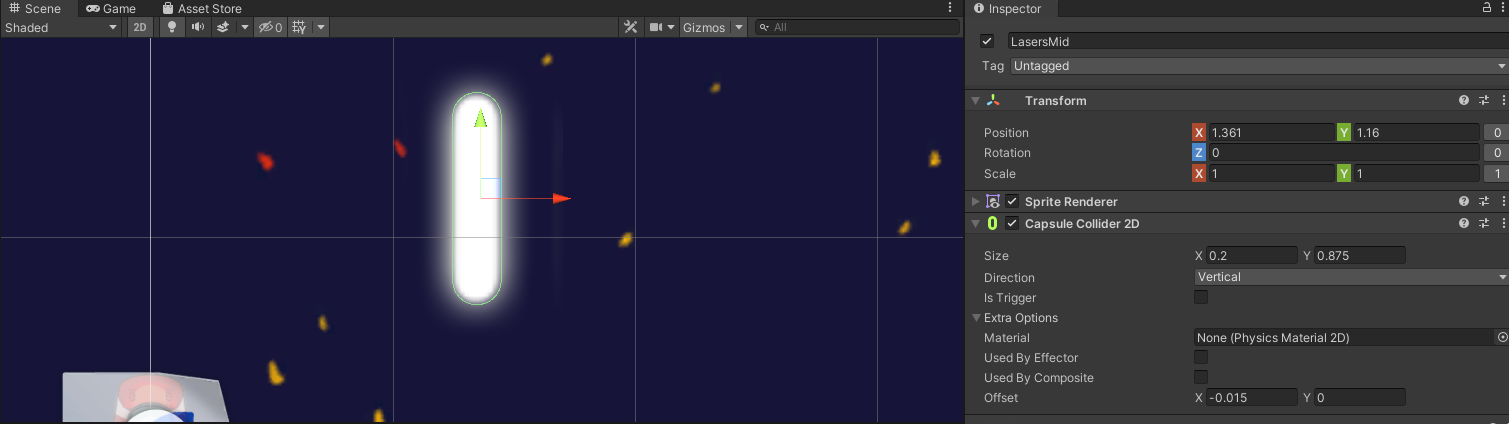
Task: Toggle 2D view mode button
Action: tap(140, 27)
